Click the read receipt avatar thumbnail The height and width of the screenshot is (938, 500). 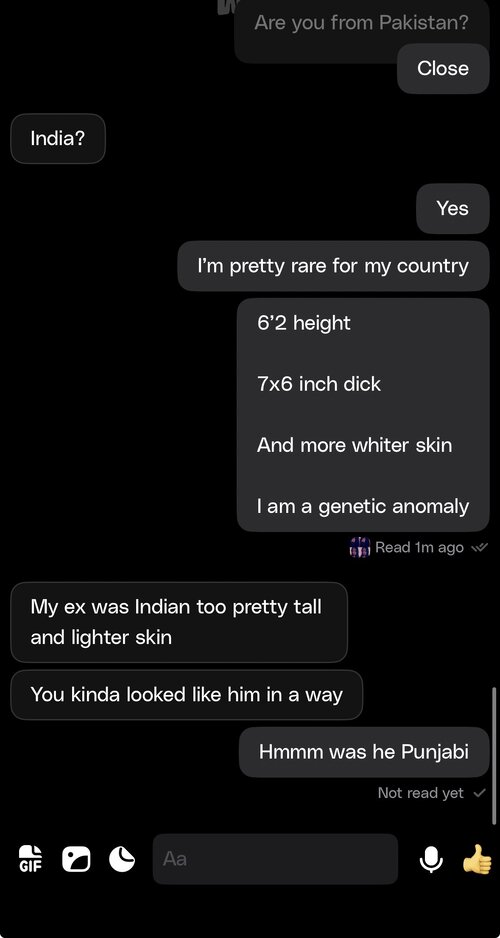tap(360, 547)
